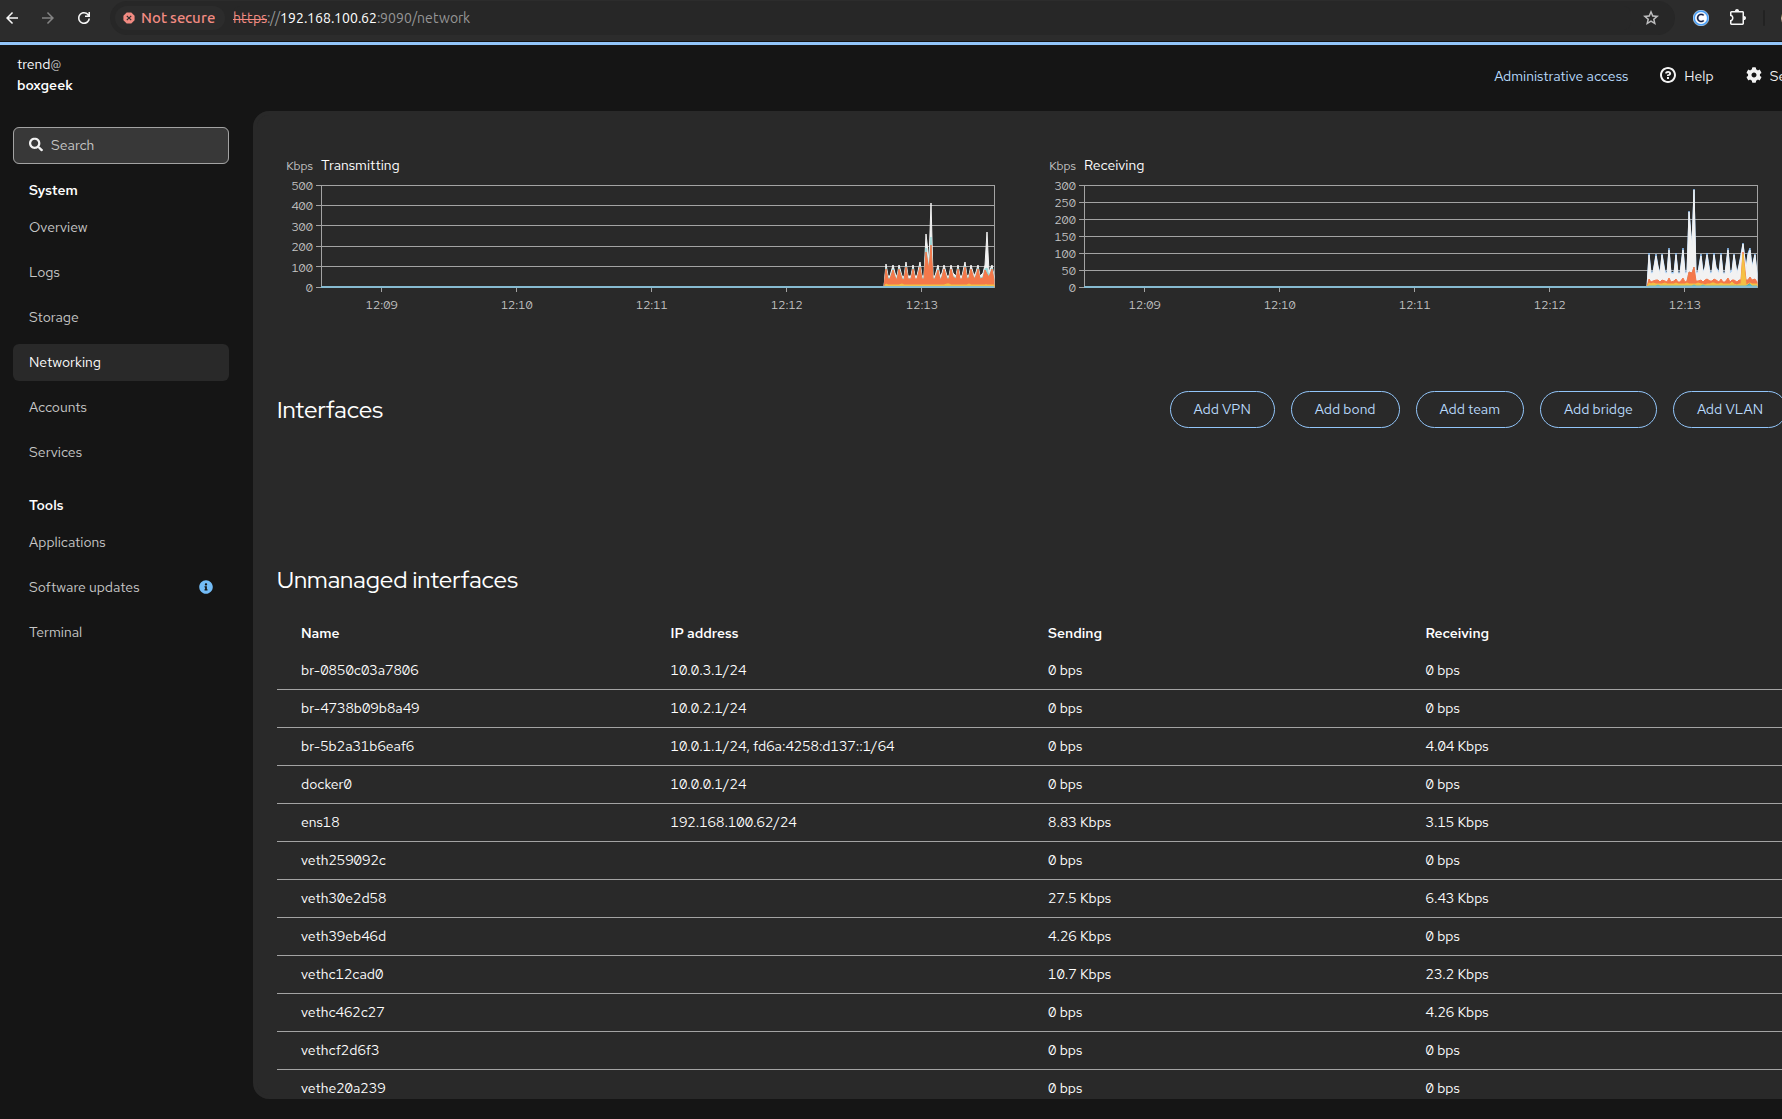Screen dimensions: 1782x1119
Task: Click IP address 10.0.0.1/24
Action: click(x=708, y=784)
